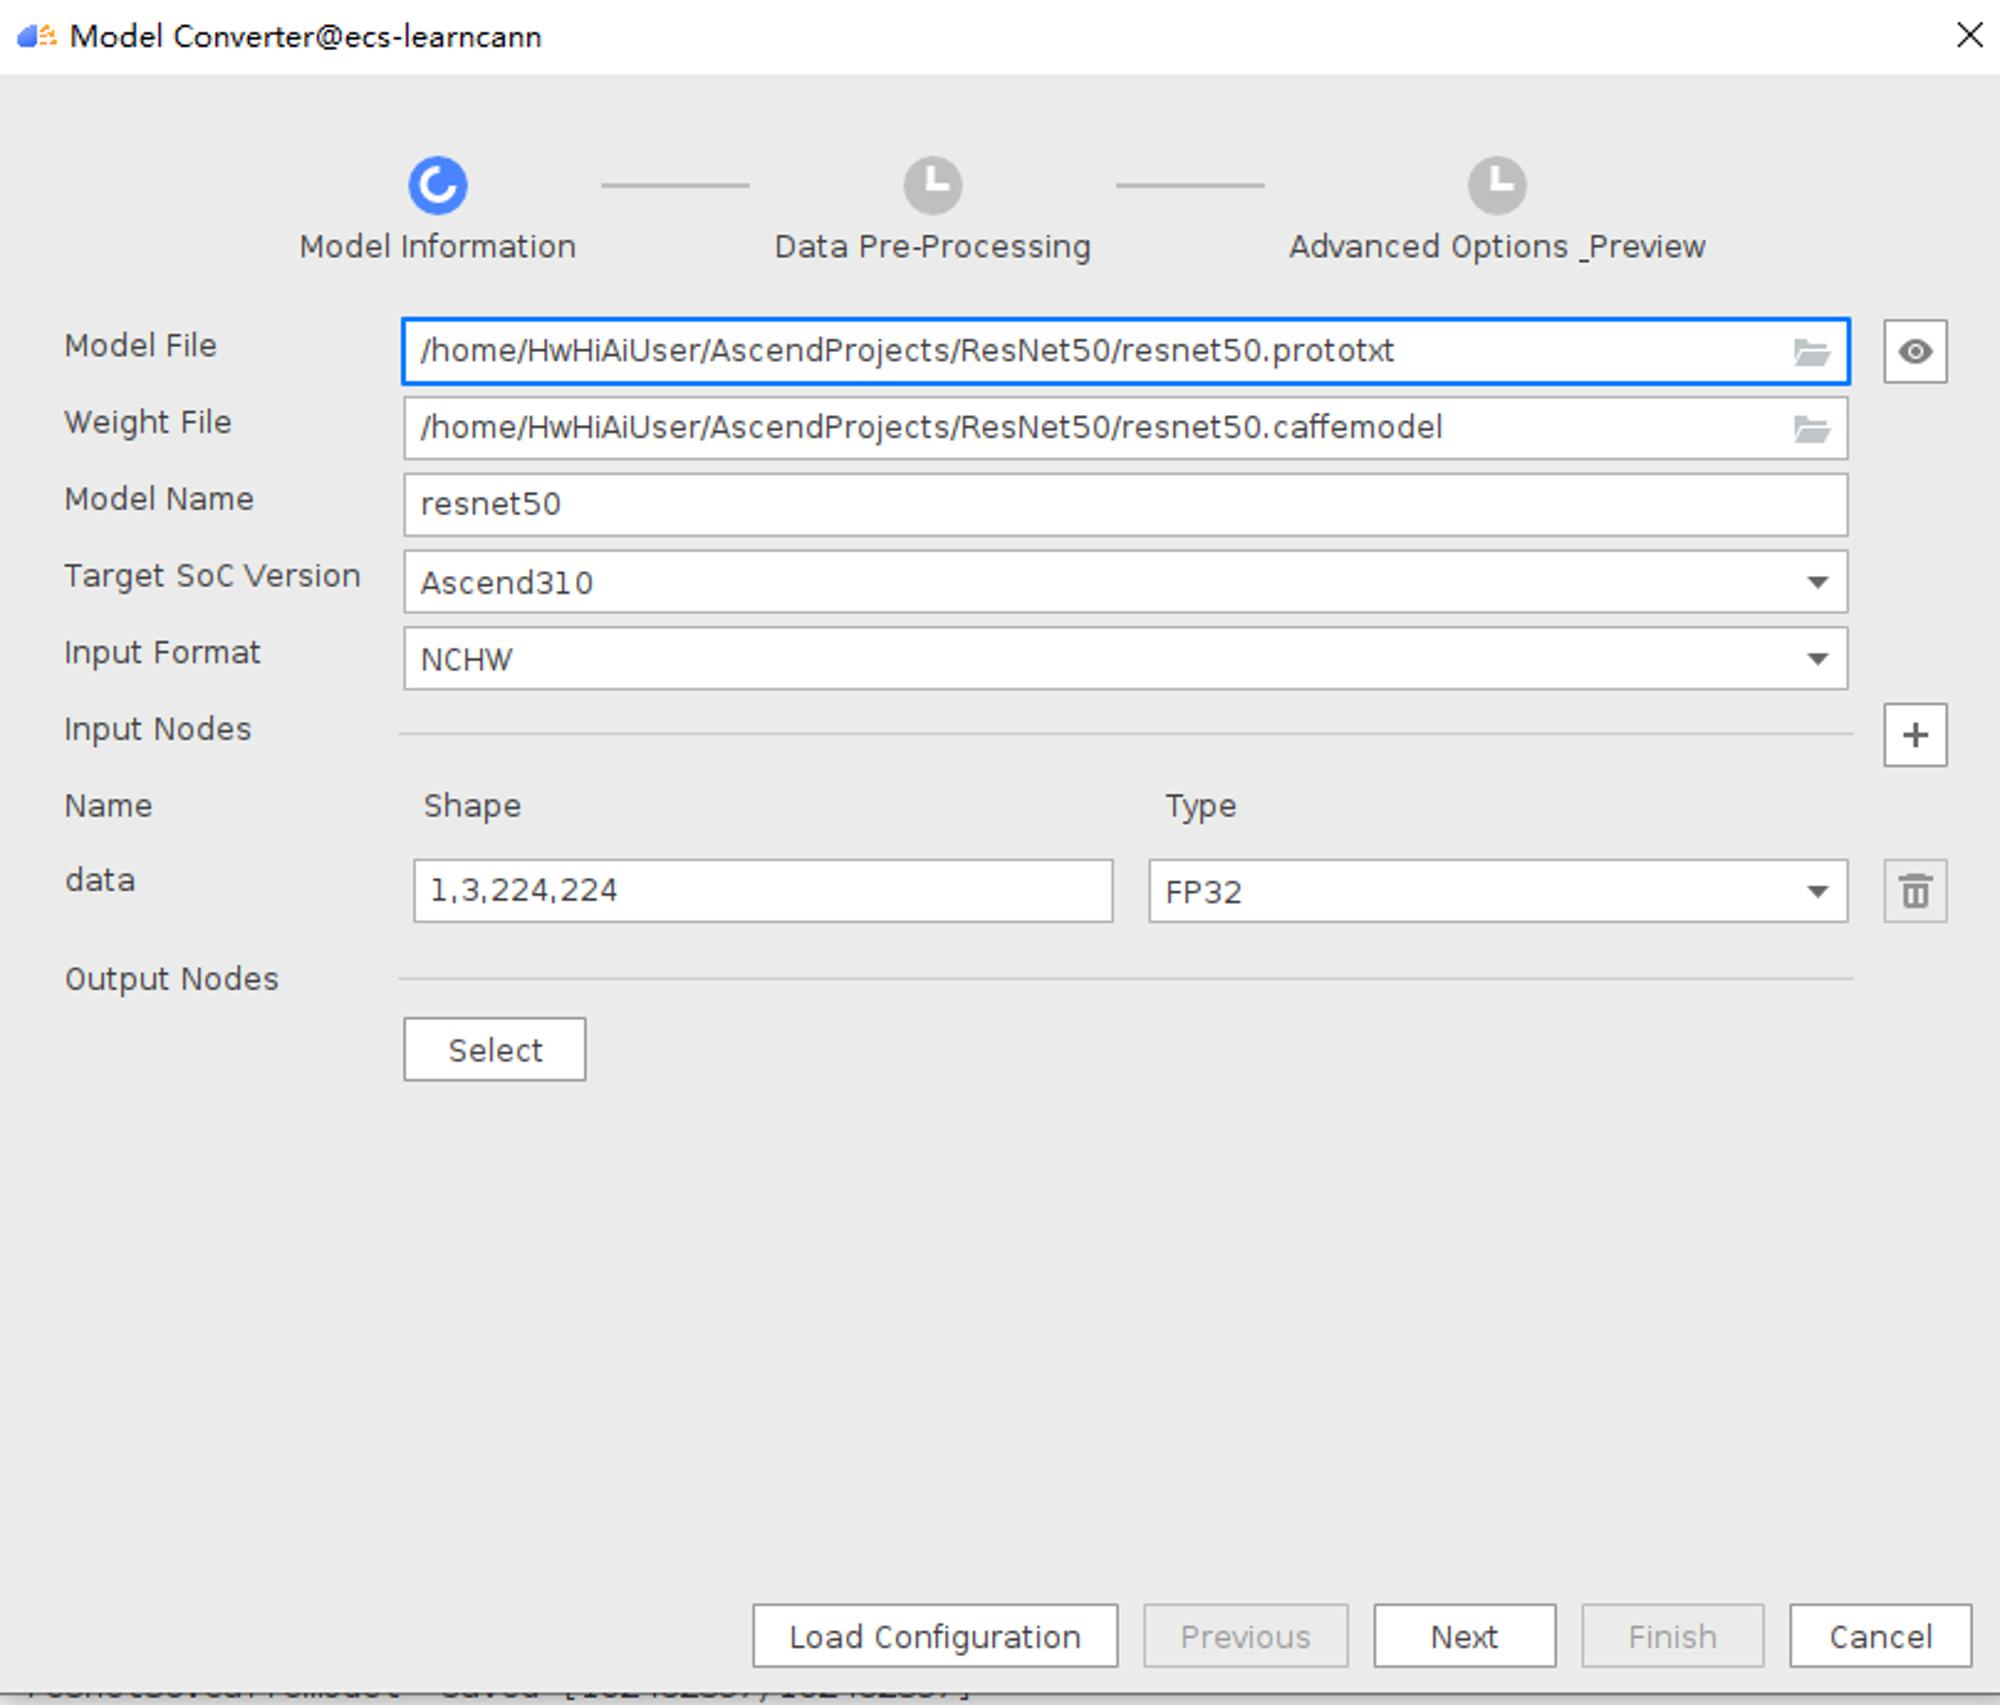
Task: Click the Model File browse folder icon
Action: (x=1811, y=352)
